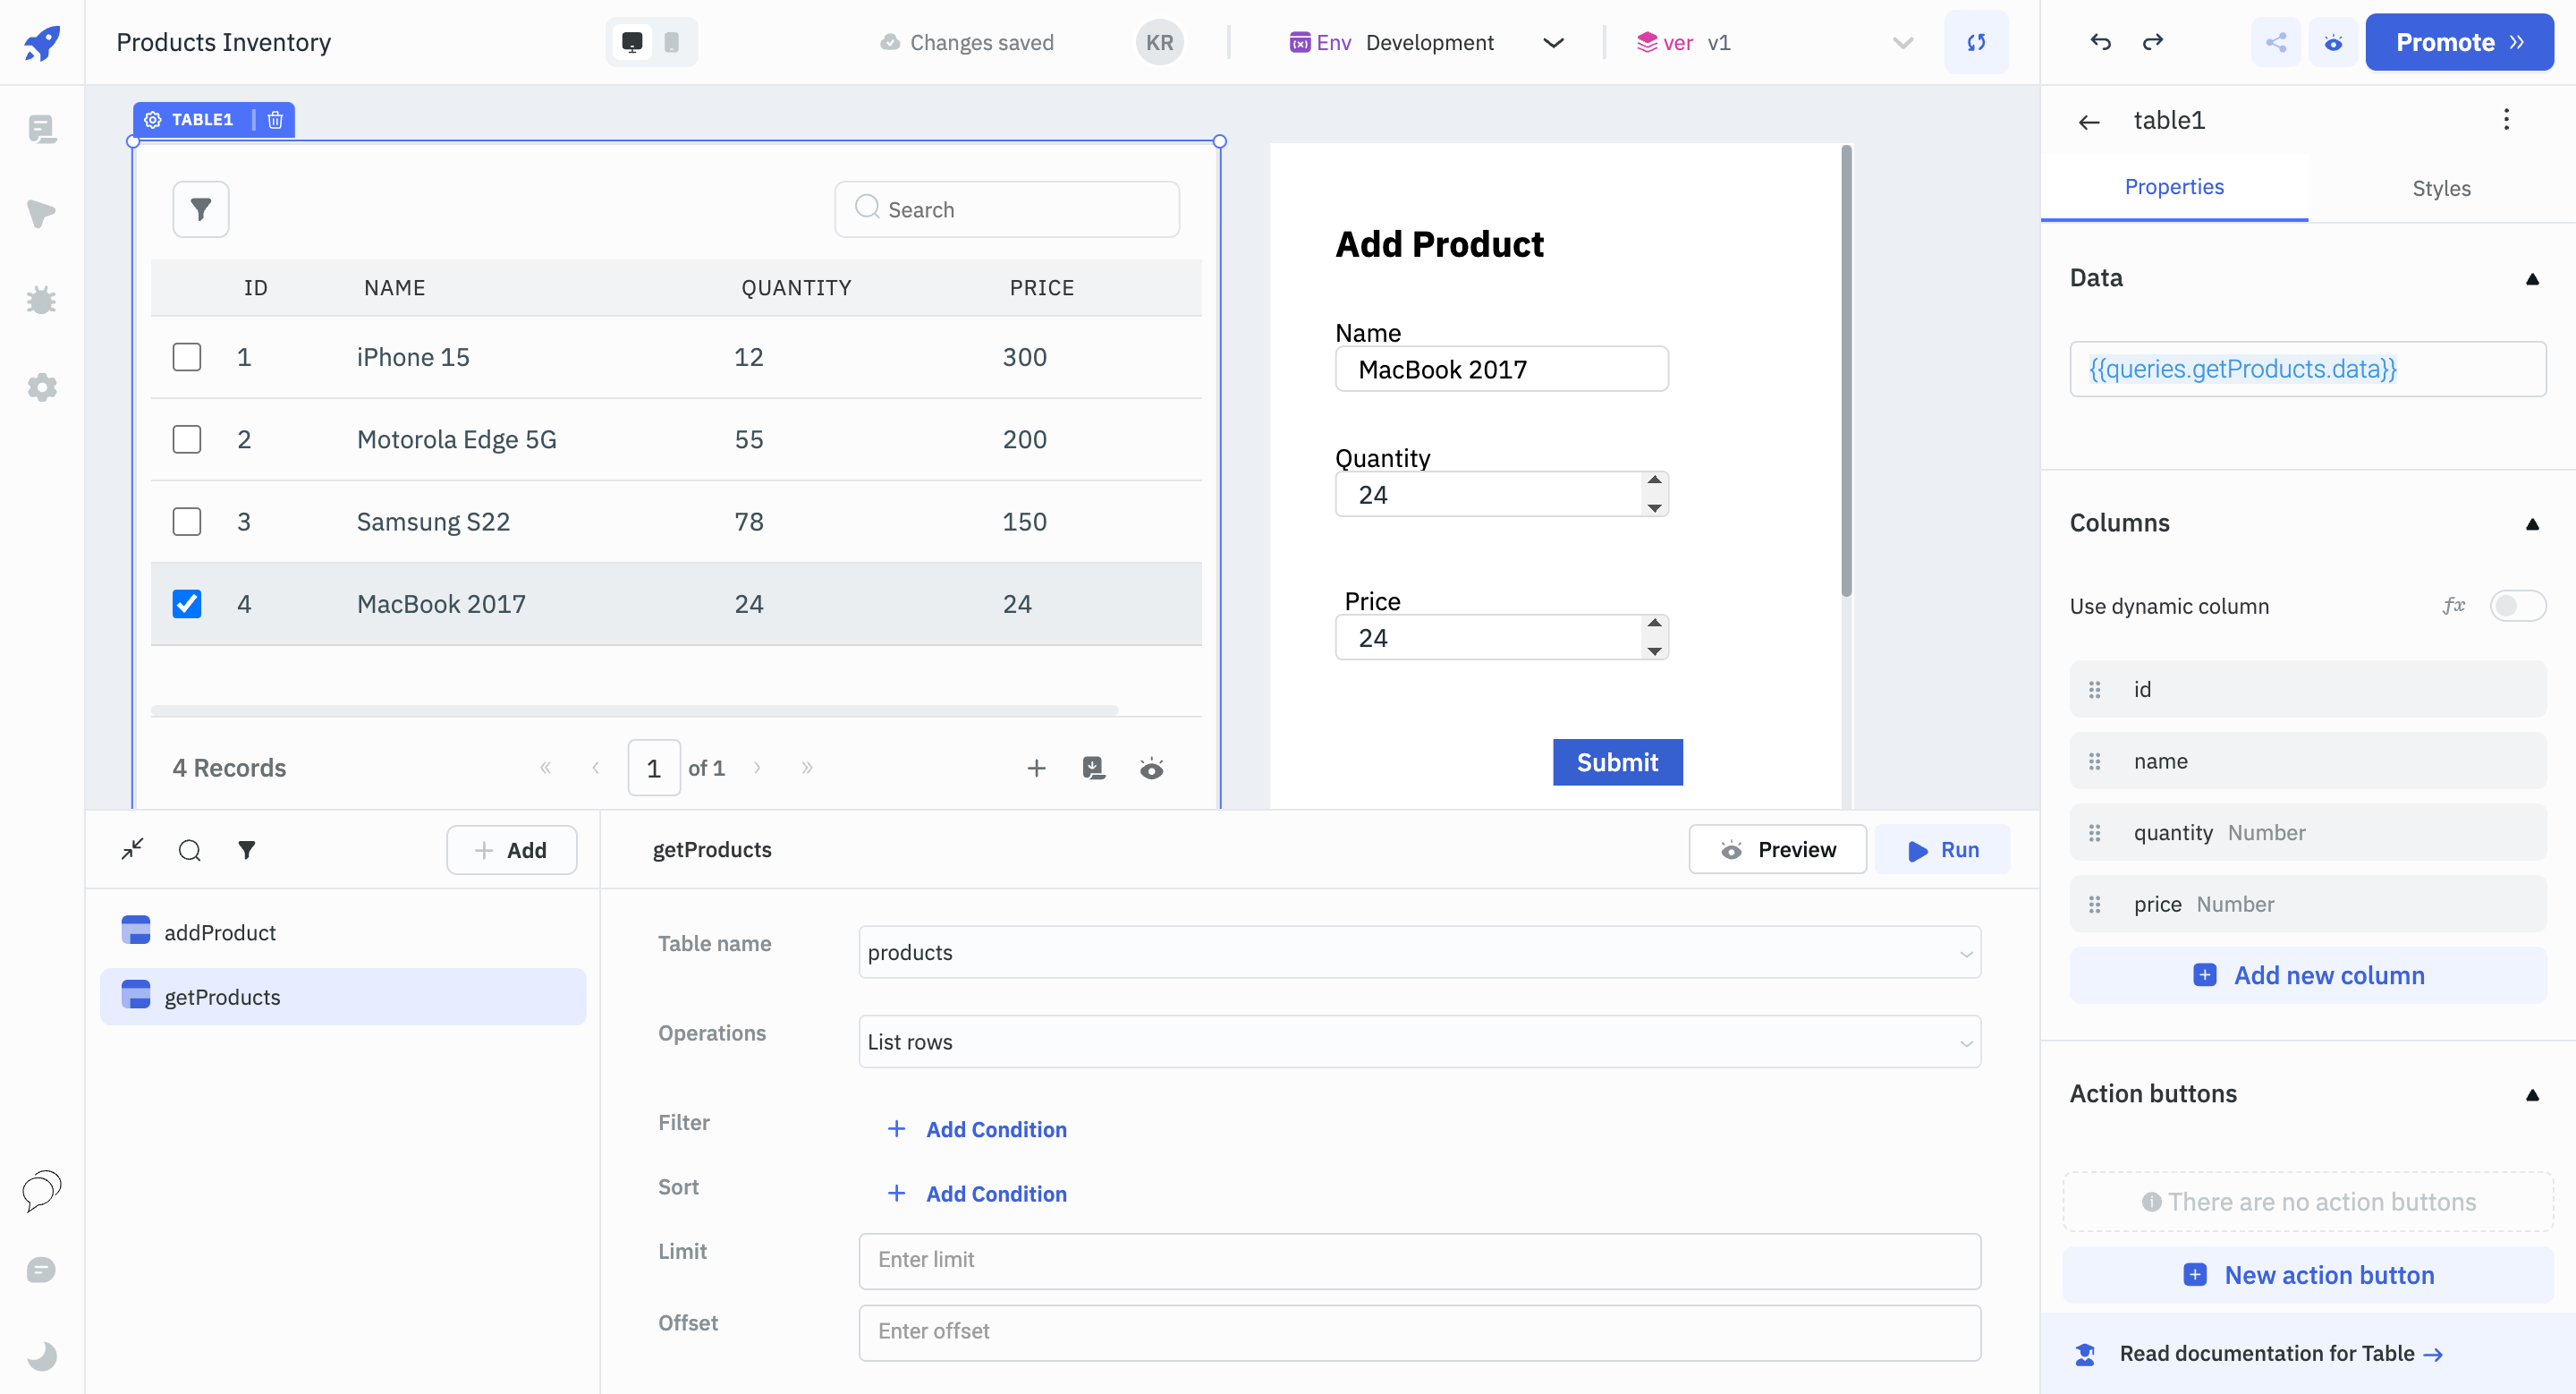Viewport: 2576px width, 1394px height.
Task: Collapse the Columns section
Action: point(2531,524)
